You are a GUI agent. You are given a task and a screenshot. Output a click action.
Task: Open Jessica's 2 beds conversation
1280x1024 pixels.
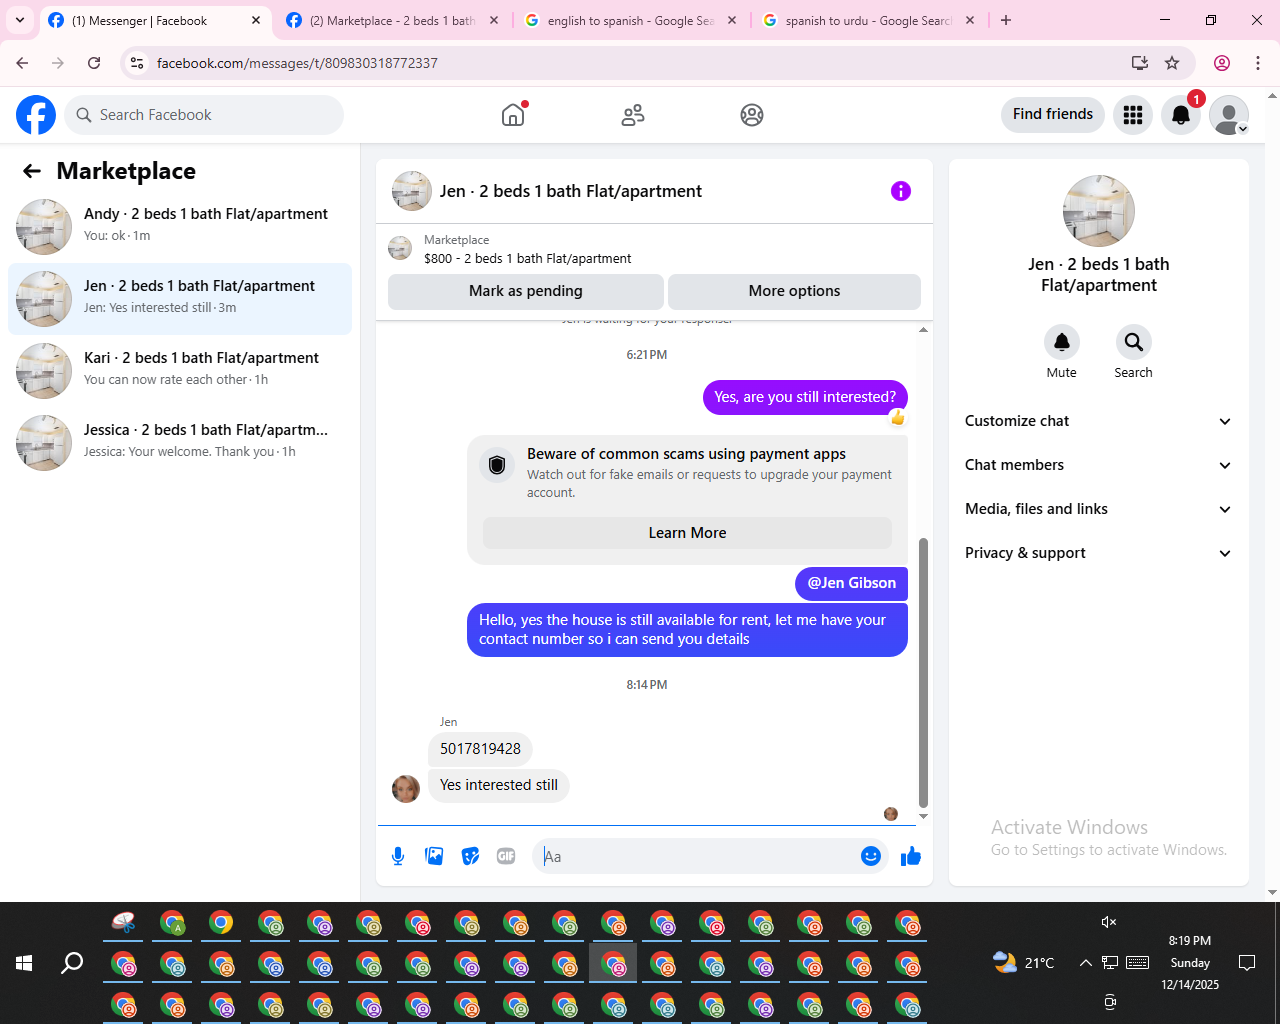pyautogui.click(x=180, y=443)
